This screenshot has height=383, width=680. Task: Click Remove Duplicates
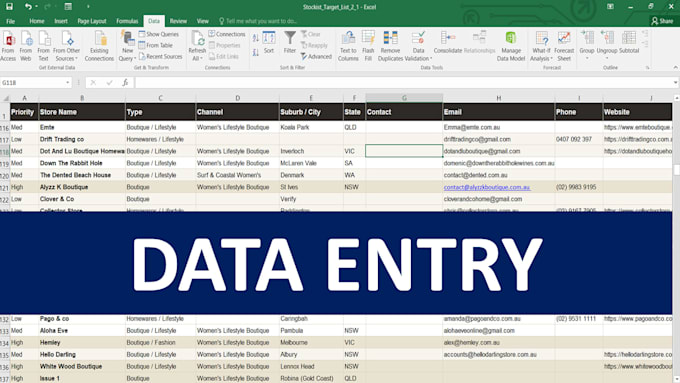[390, 47]
